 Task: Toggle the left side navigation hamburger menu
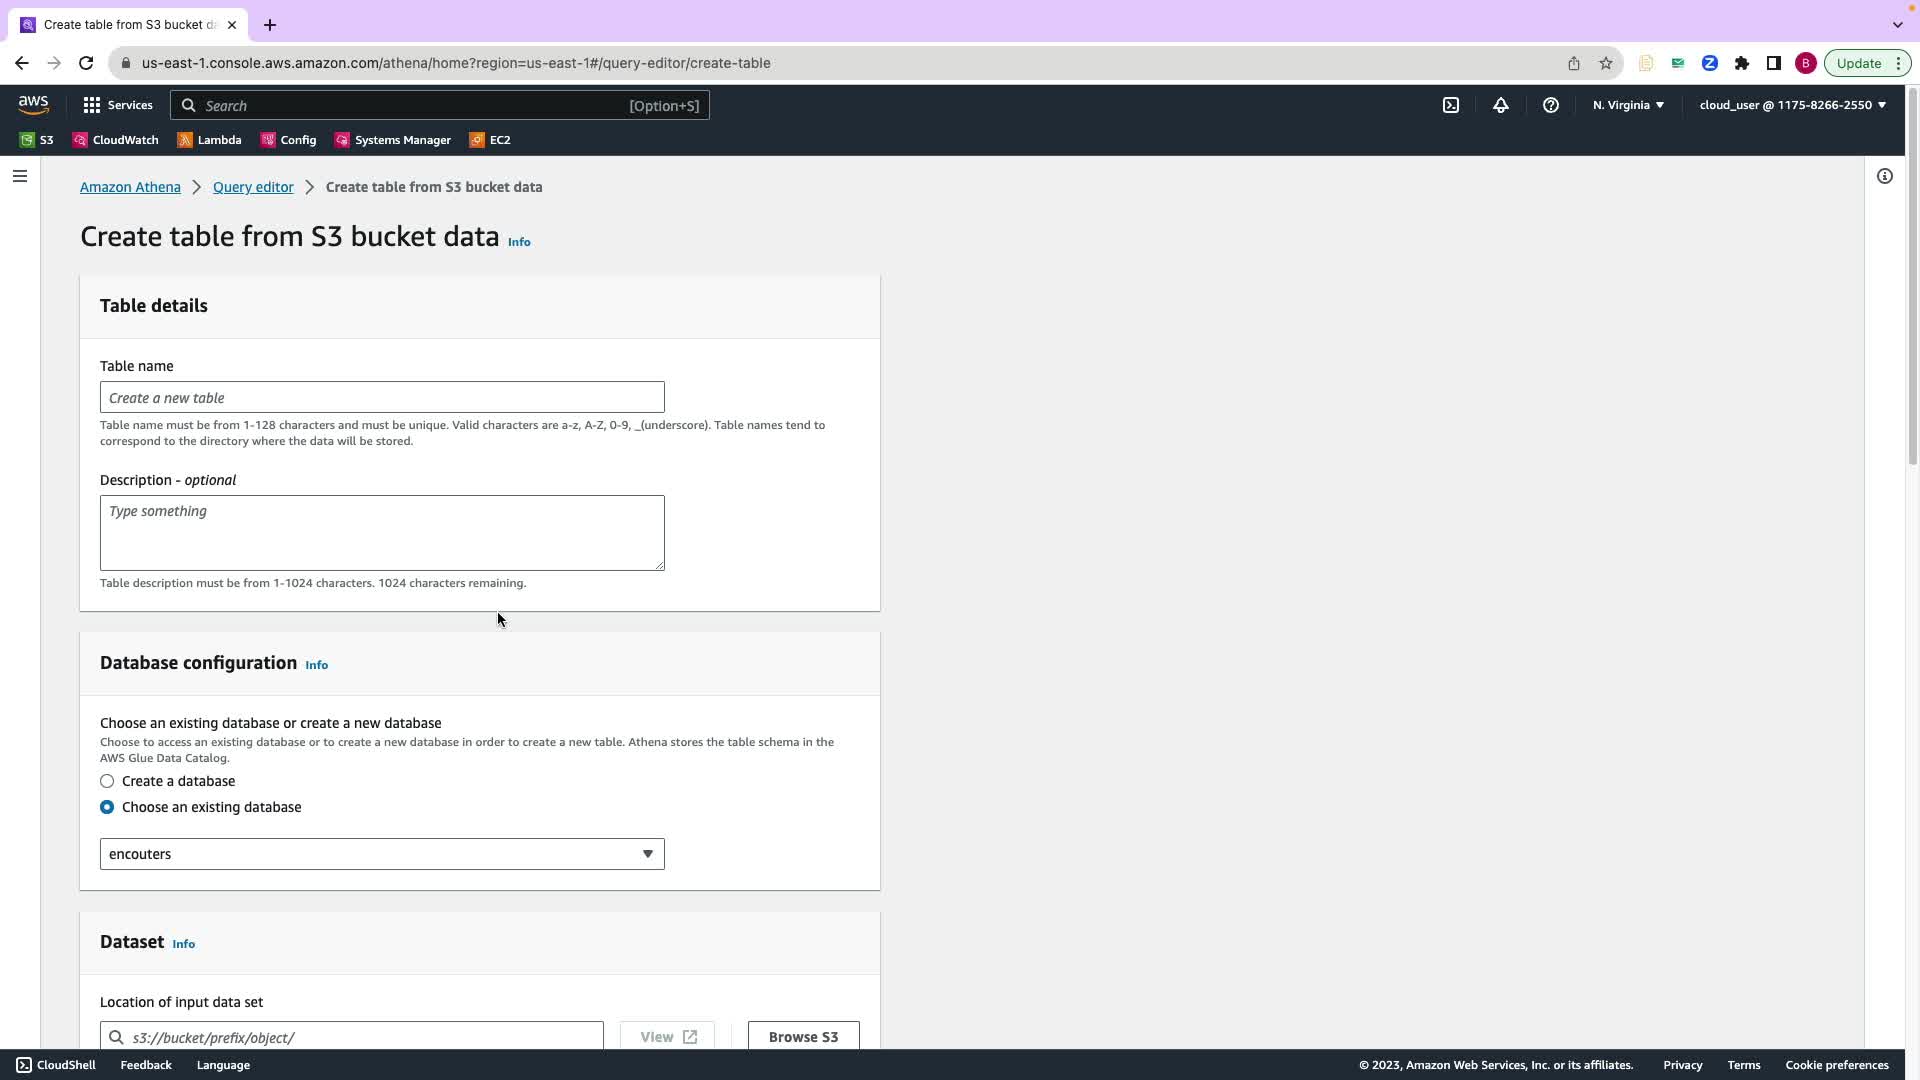tap(20, 176)
